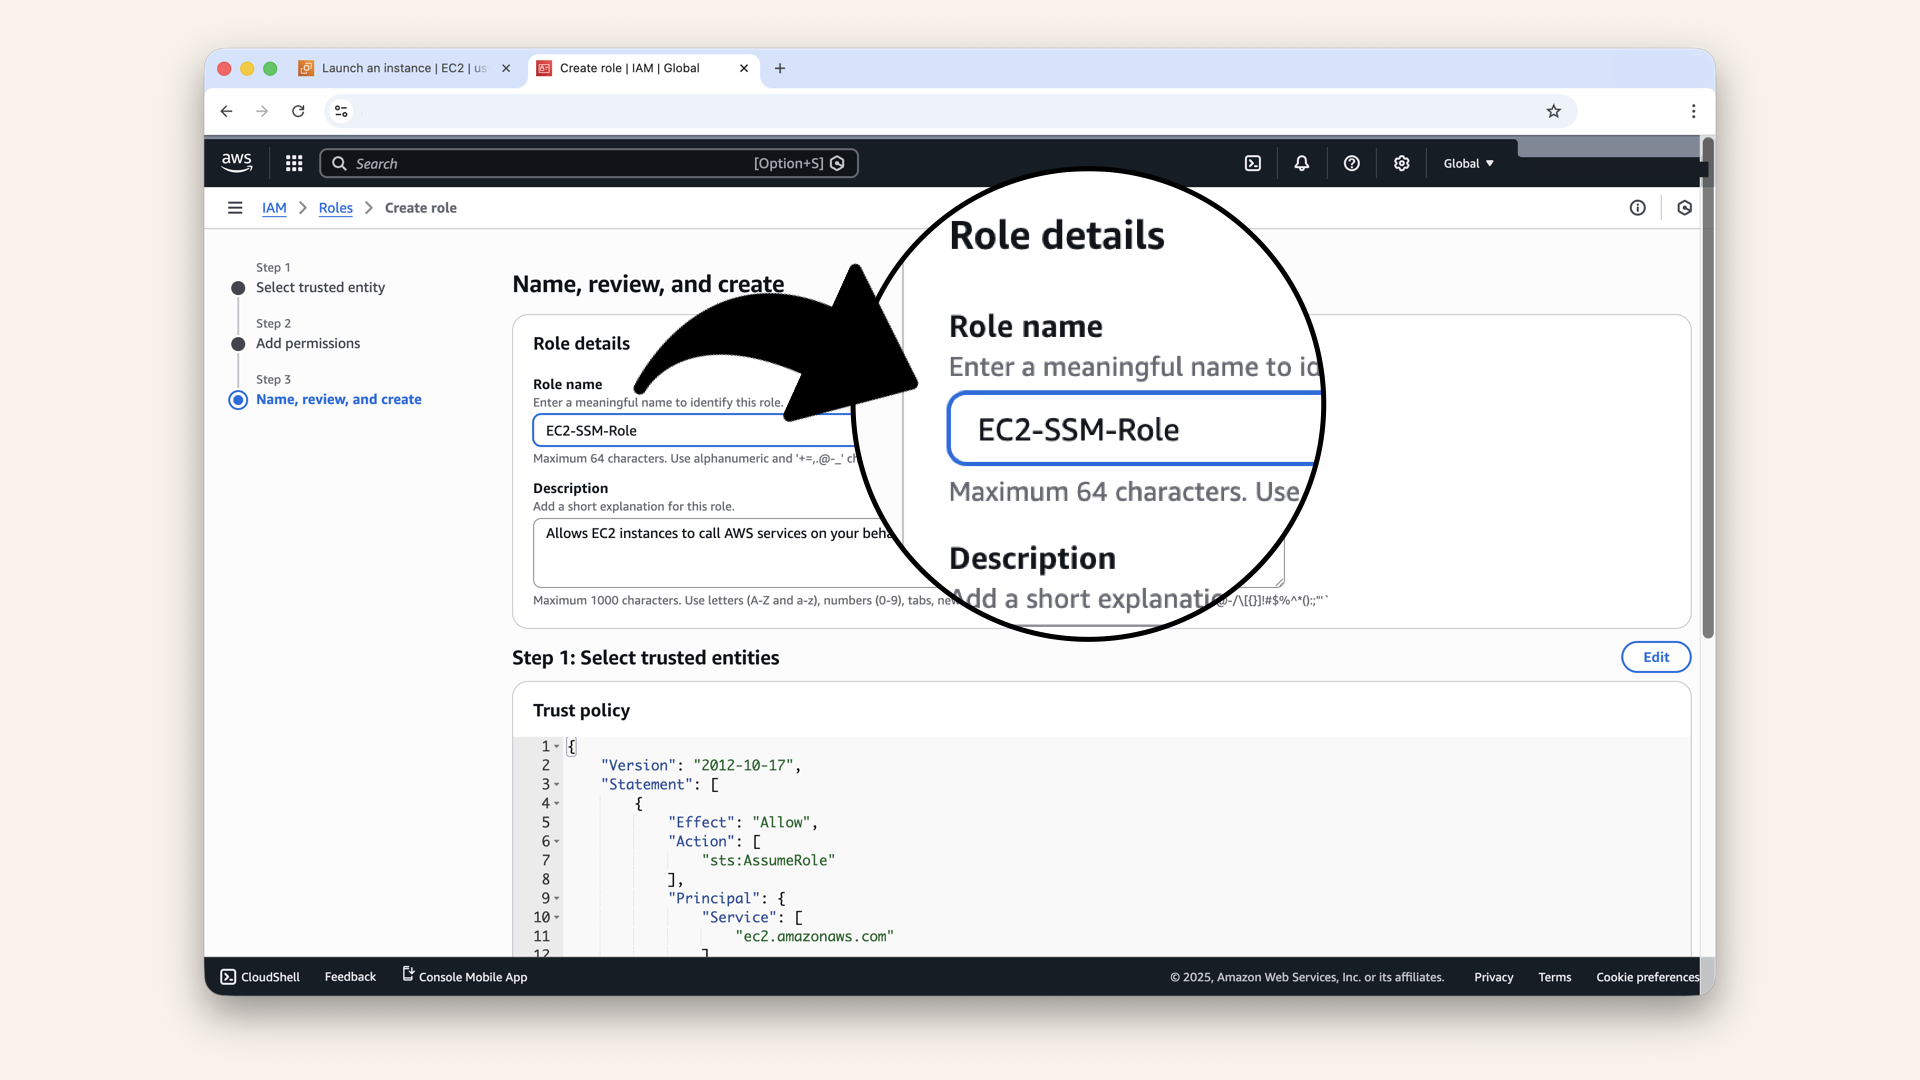This screenshot has width=1920, height=1080.
Task: Collapse the Statement fold arrow on line 3
Action: (557, 785)
